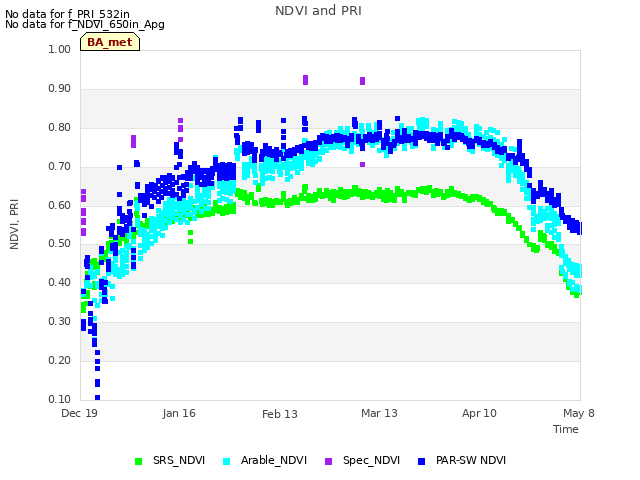Click the Jan 16 x-axis label
640x480 pixels.
179,413
